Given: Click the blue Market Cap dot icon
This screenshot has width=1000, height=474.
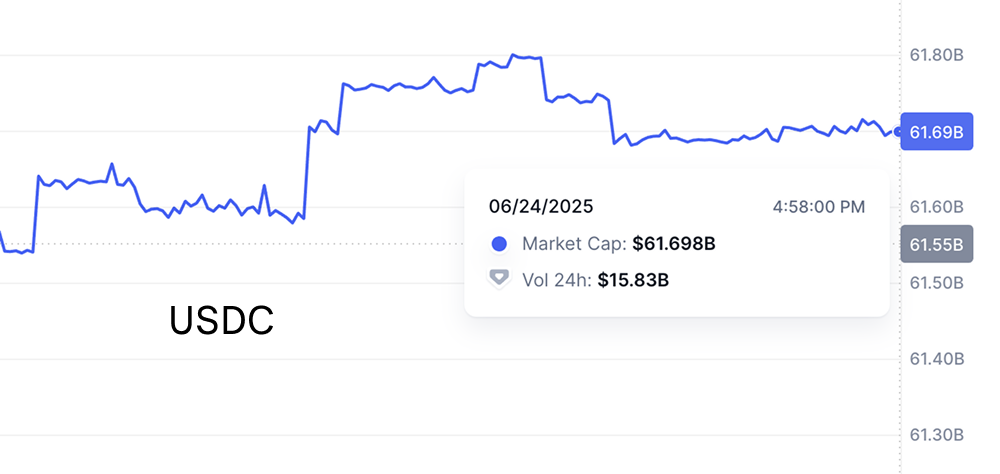Looking at the screenshot, I should pos(500,243).
